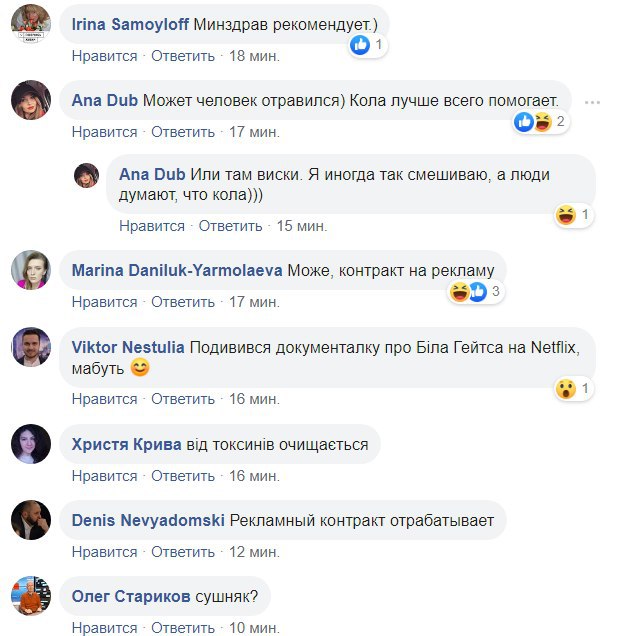
Task: Like Irina Samoyloff's comment via Нравится
Action: point(104,56)
